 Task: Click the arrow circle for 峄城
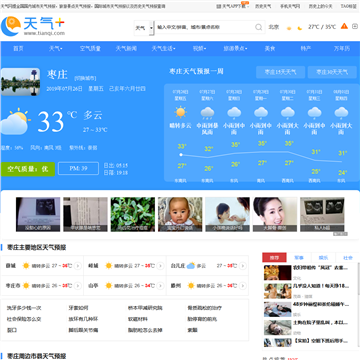[x=160, y=266]
